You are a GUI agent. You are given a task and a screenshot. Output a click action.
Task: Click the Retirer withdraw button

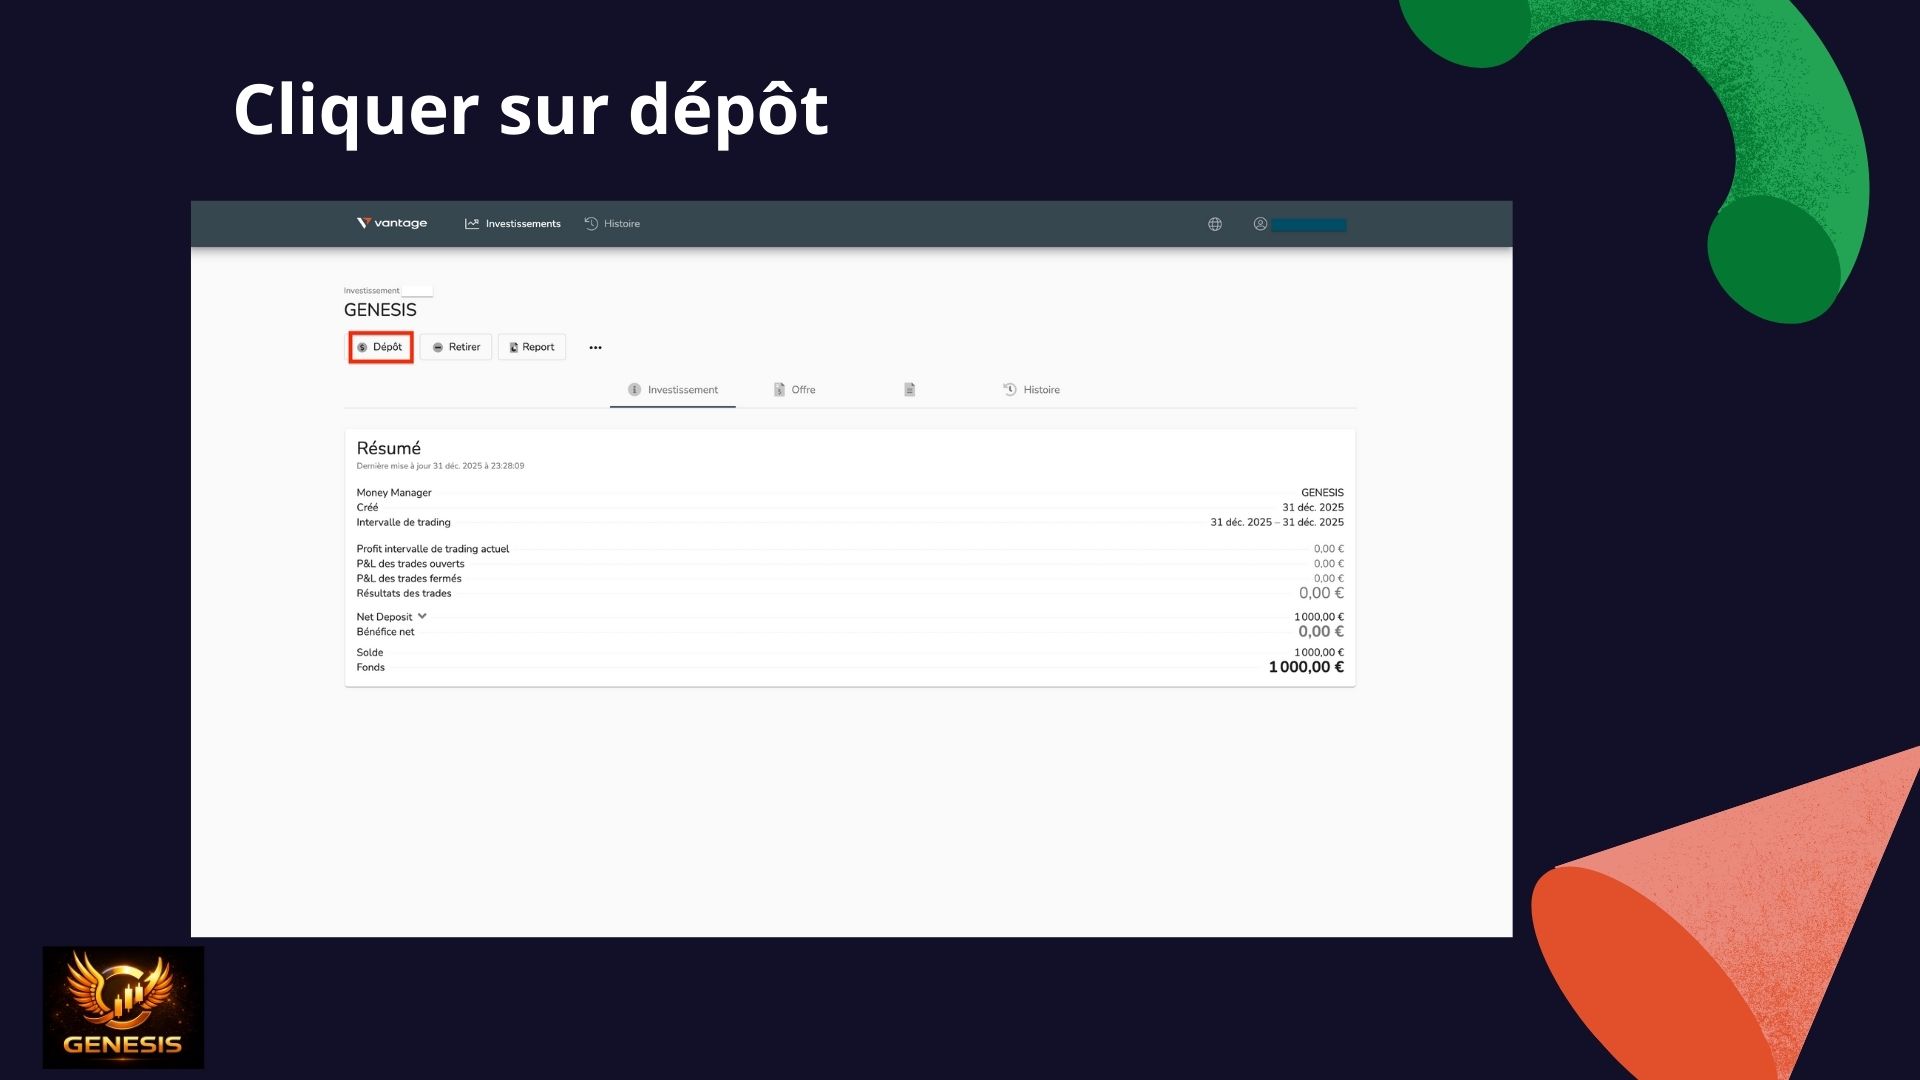click(x=456, y=347)
